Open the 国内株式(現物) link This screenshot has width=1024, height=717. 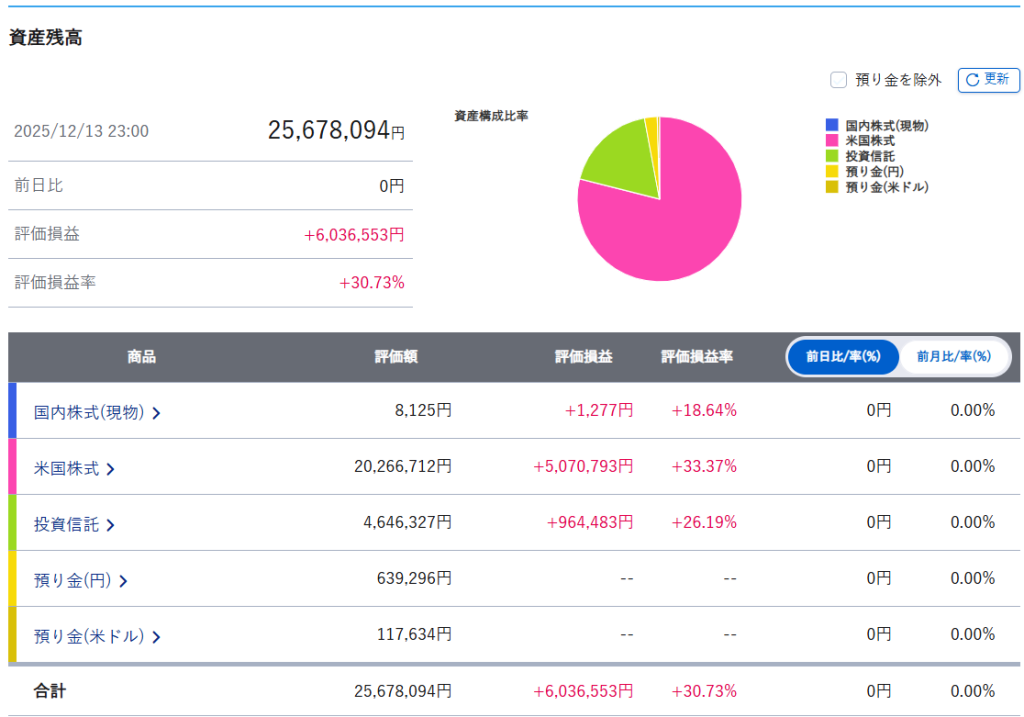click(89, 412)
